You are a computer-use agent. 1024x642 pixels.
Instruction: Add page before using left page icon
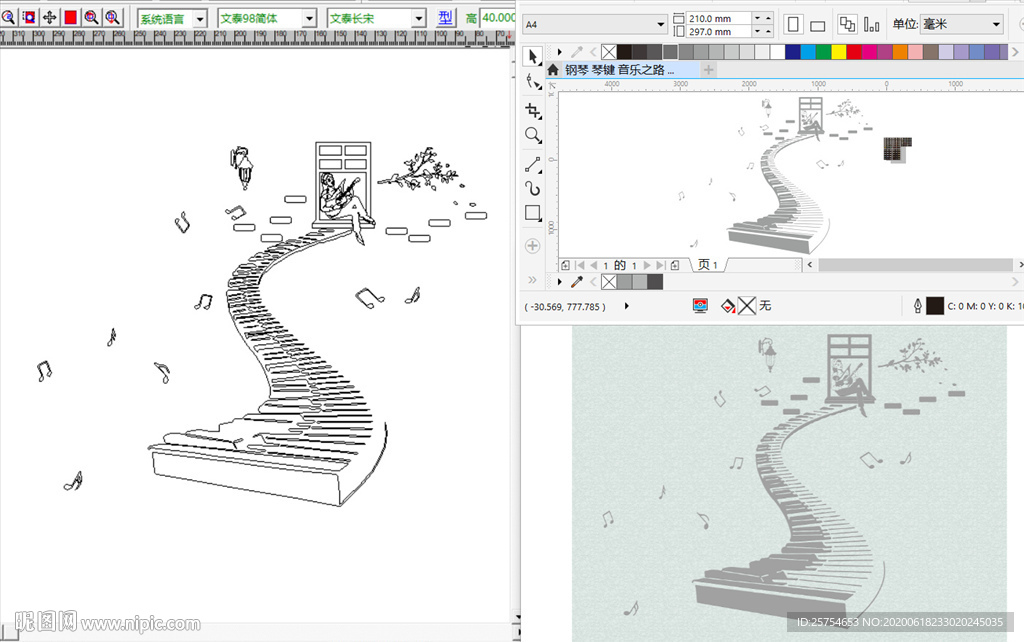(566, 265)
